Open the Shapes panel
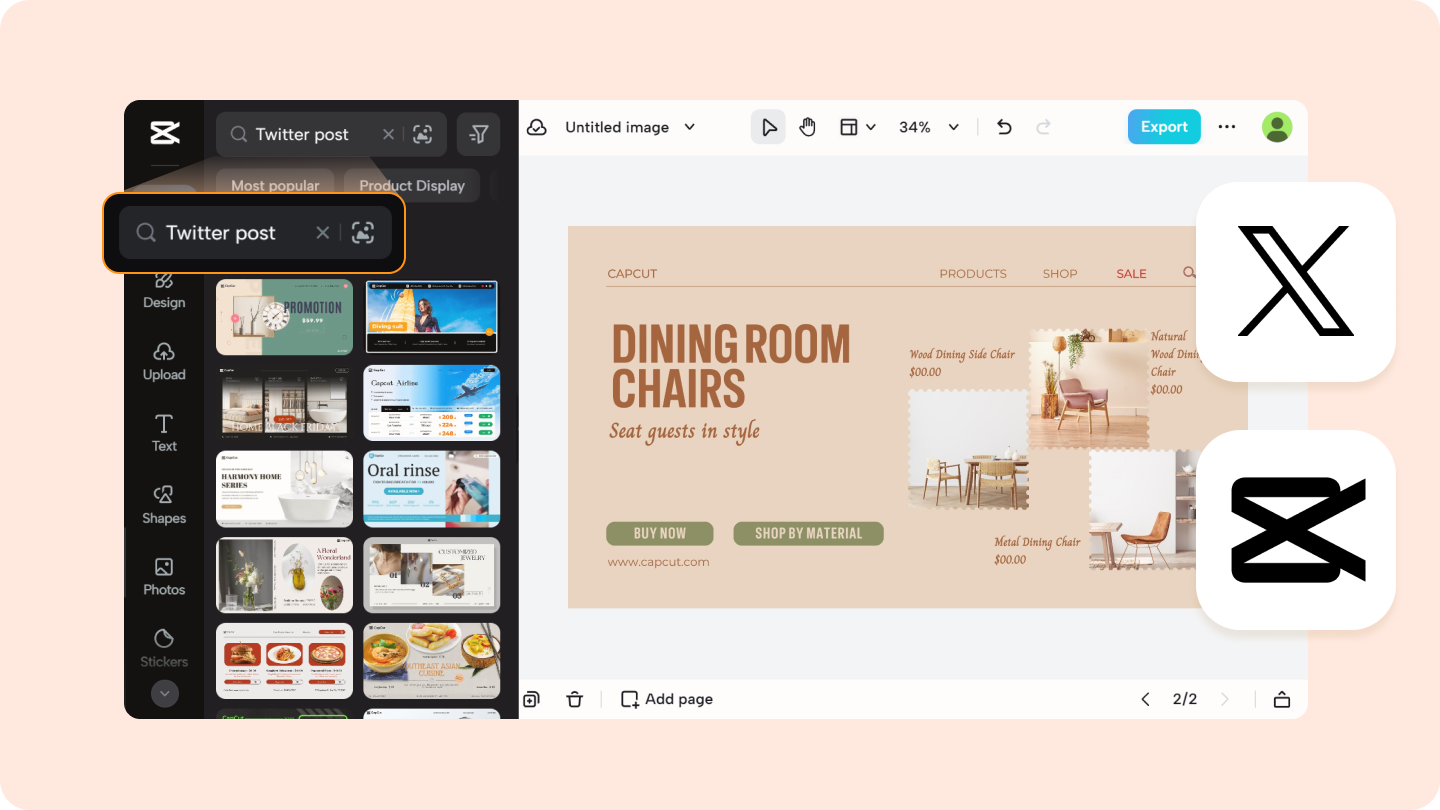The width and height of the screenshot is (1440, 810). pos(164,505)
